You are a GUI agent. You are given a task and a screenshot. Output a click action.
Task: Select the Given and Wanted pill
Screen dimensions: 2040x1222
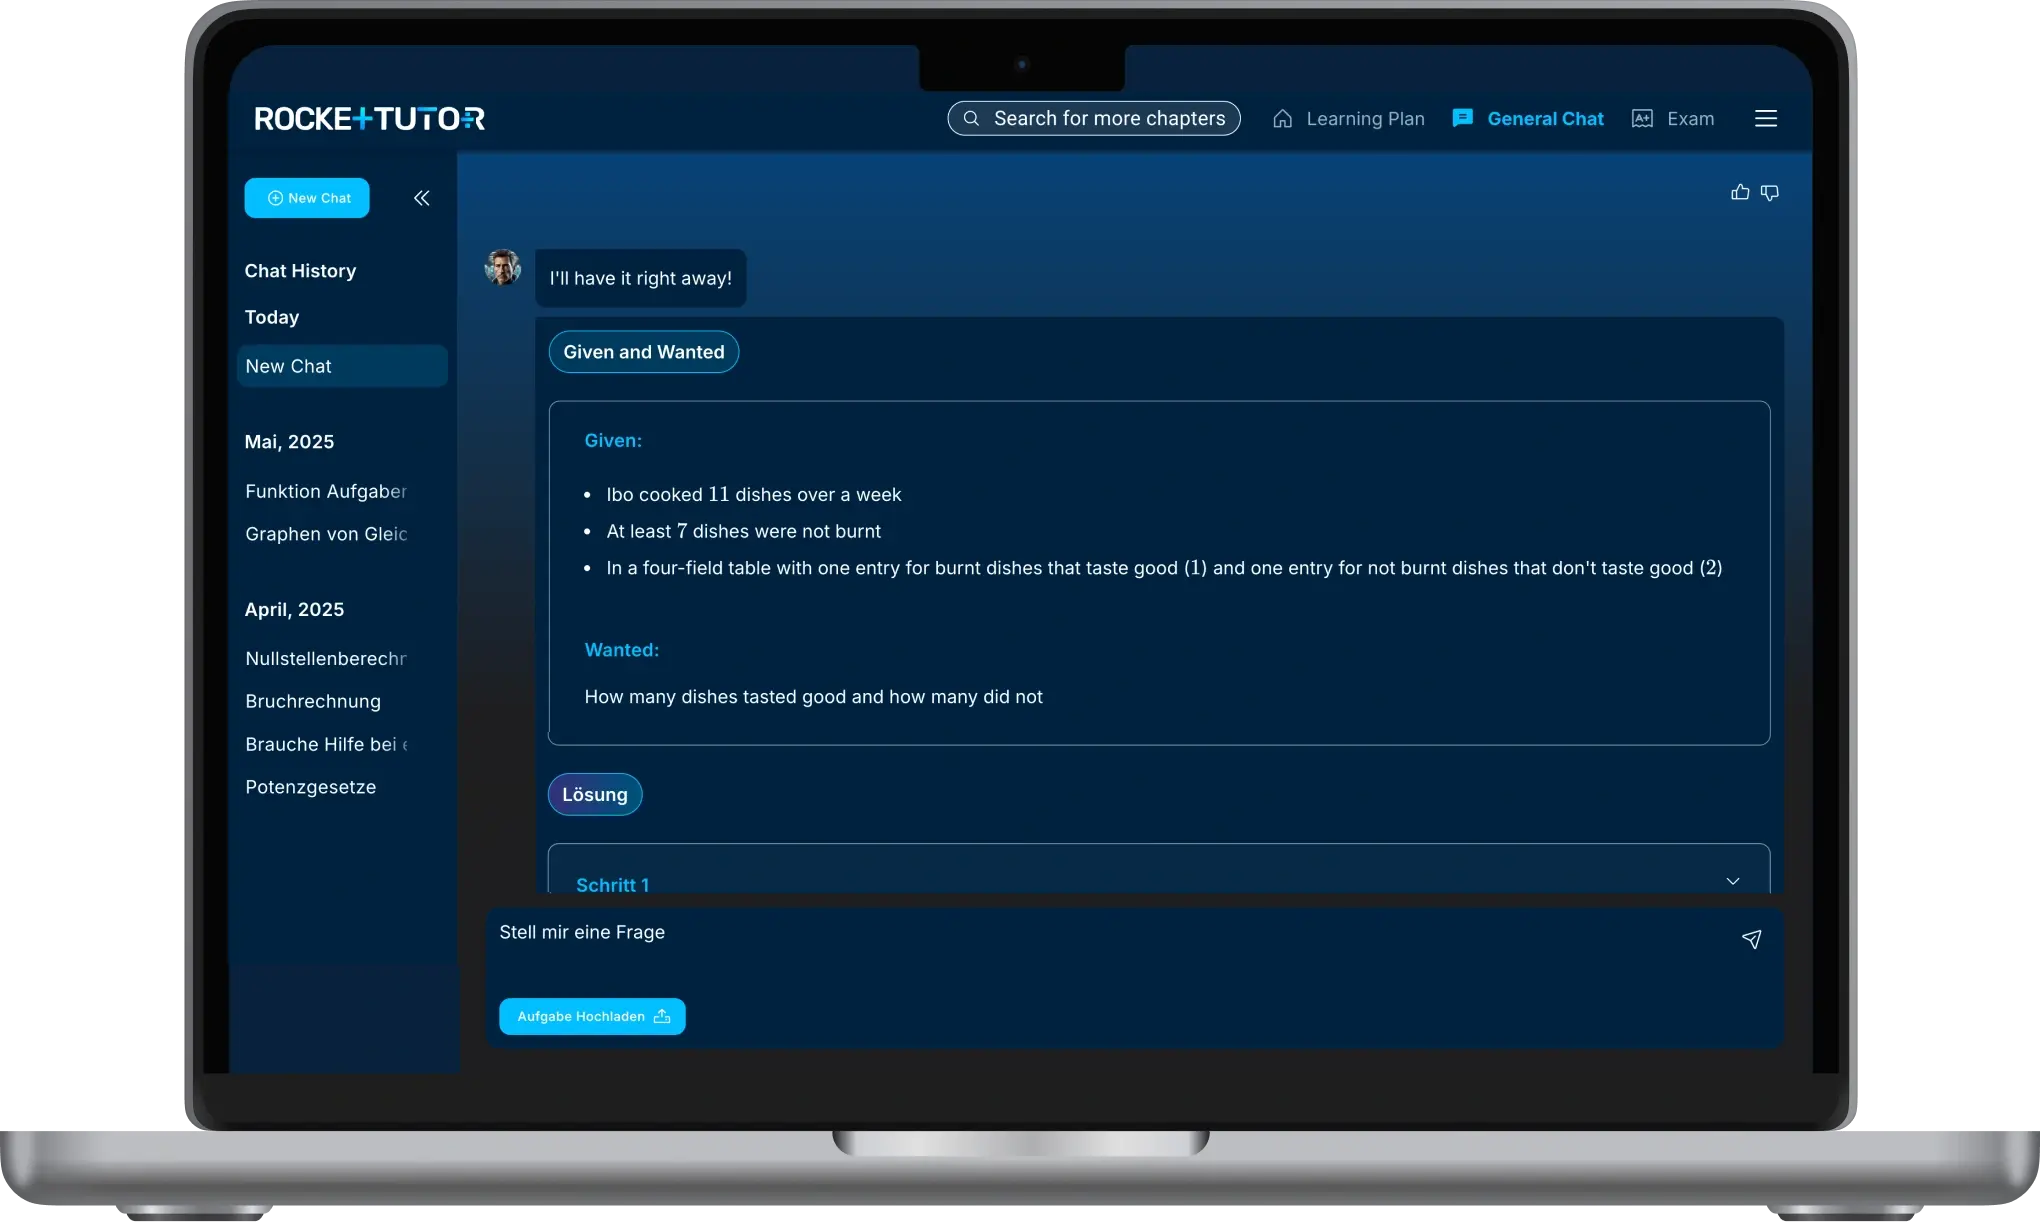643,352
